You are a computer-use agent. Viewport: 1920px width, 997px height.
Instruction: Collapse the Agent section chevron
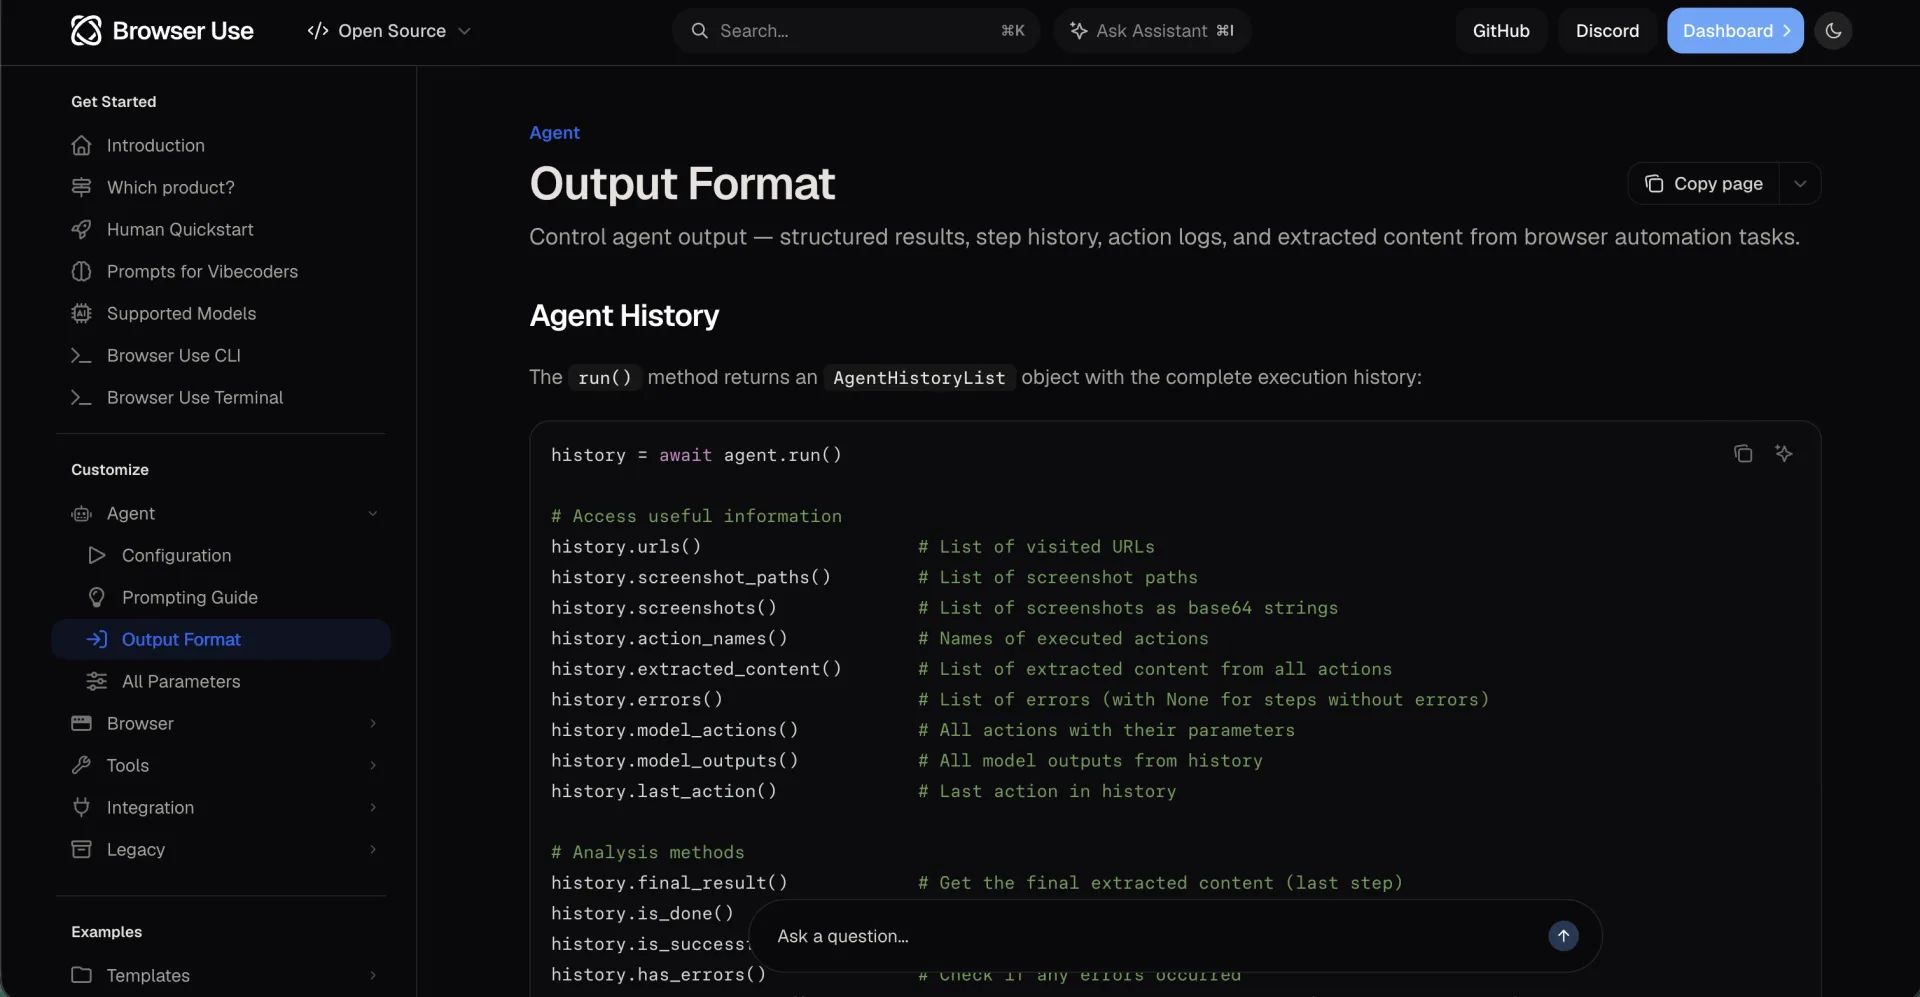click(373, 514)
